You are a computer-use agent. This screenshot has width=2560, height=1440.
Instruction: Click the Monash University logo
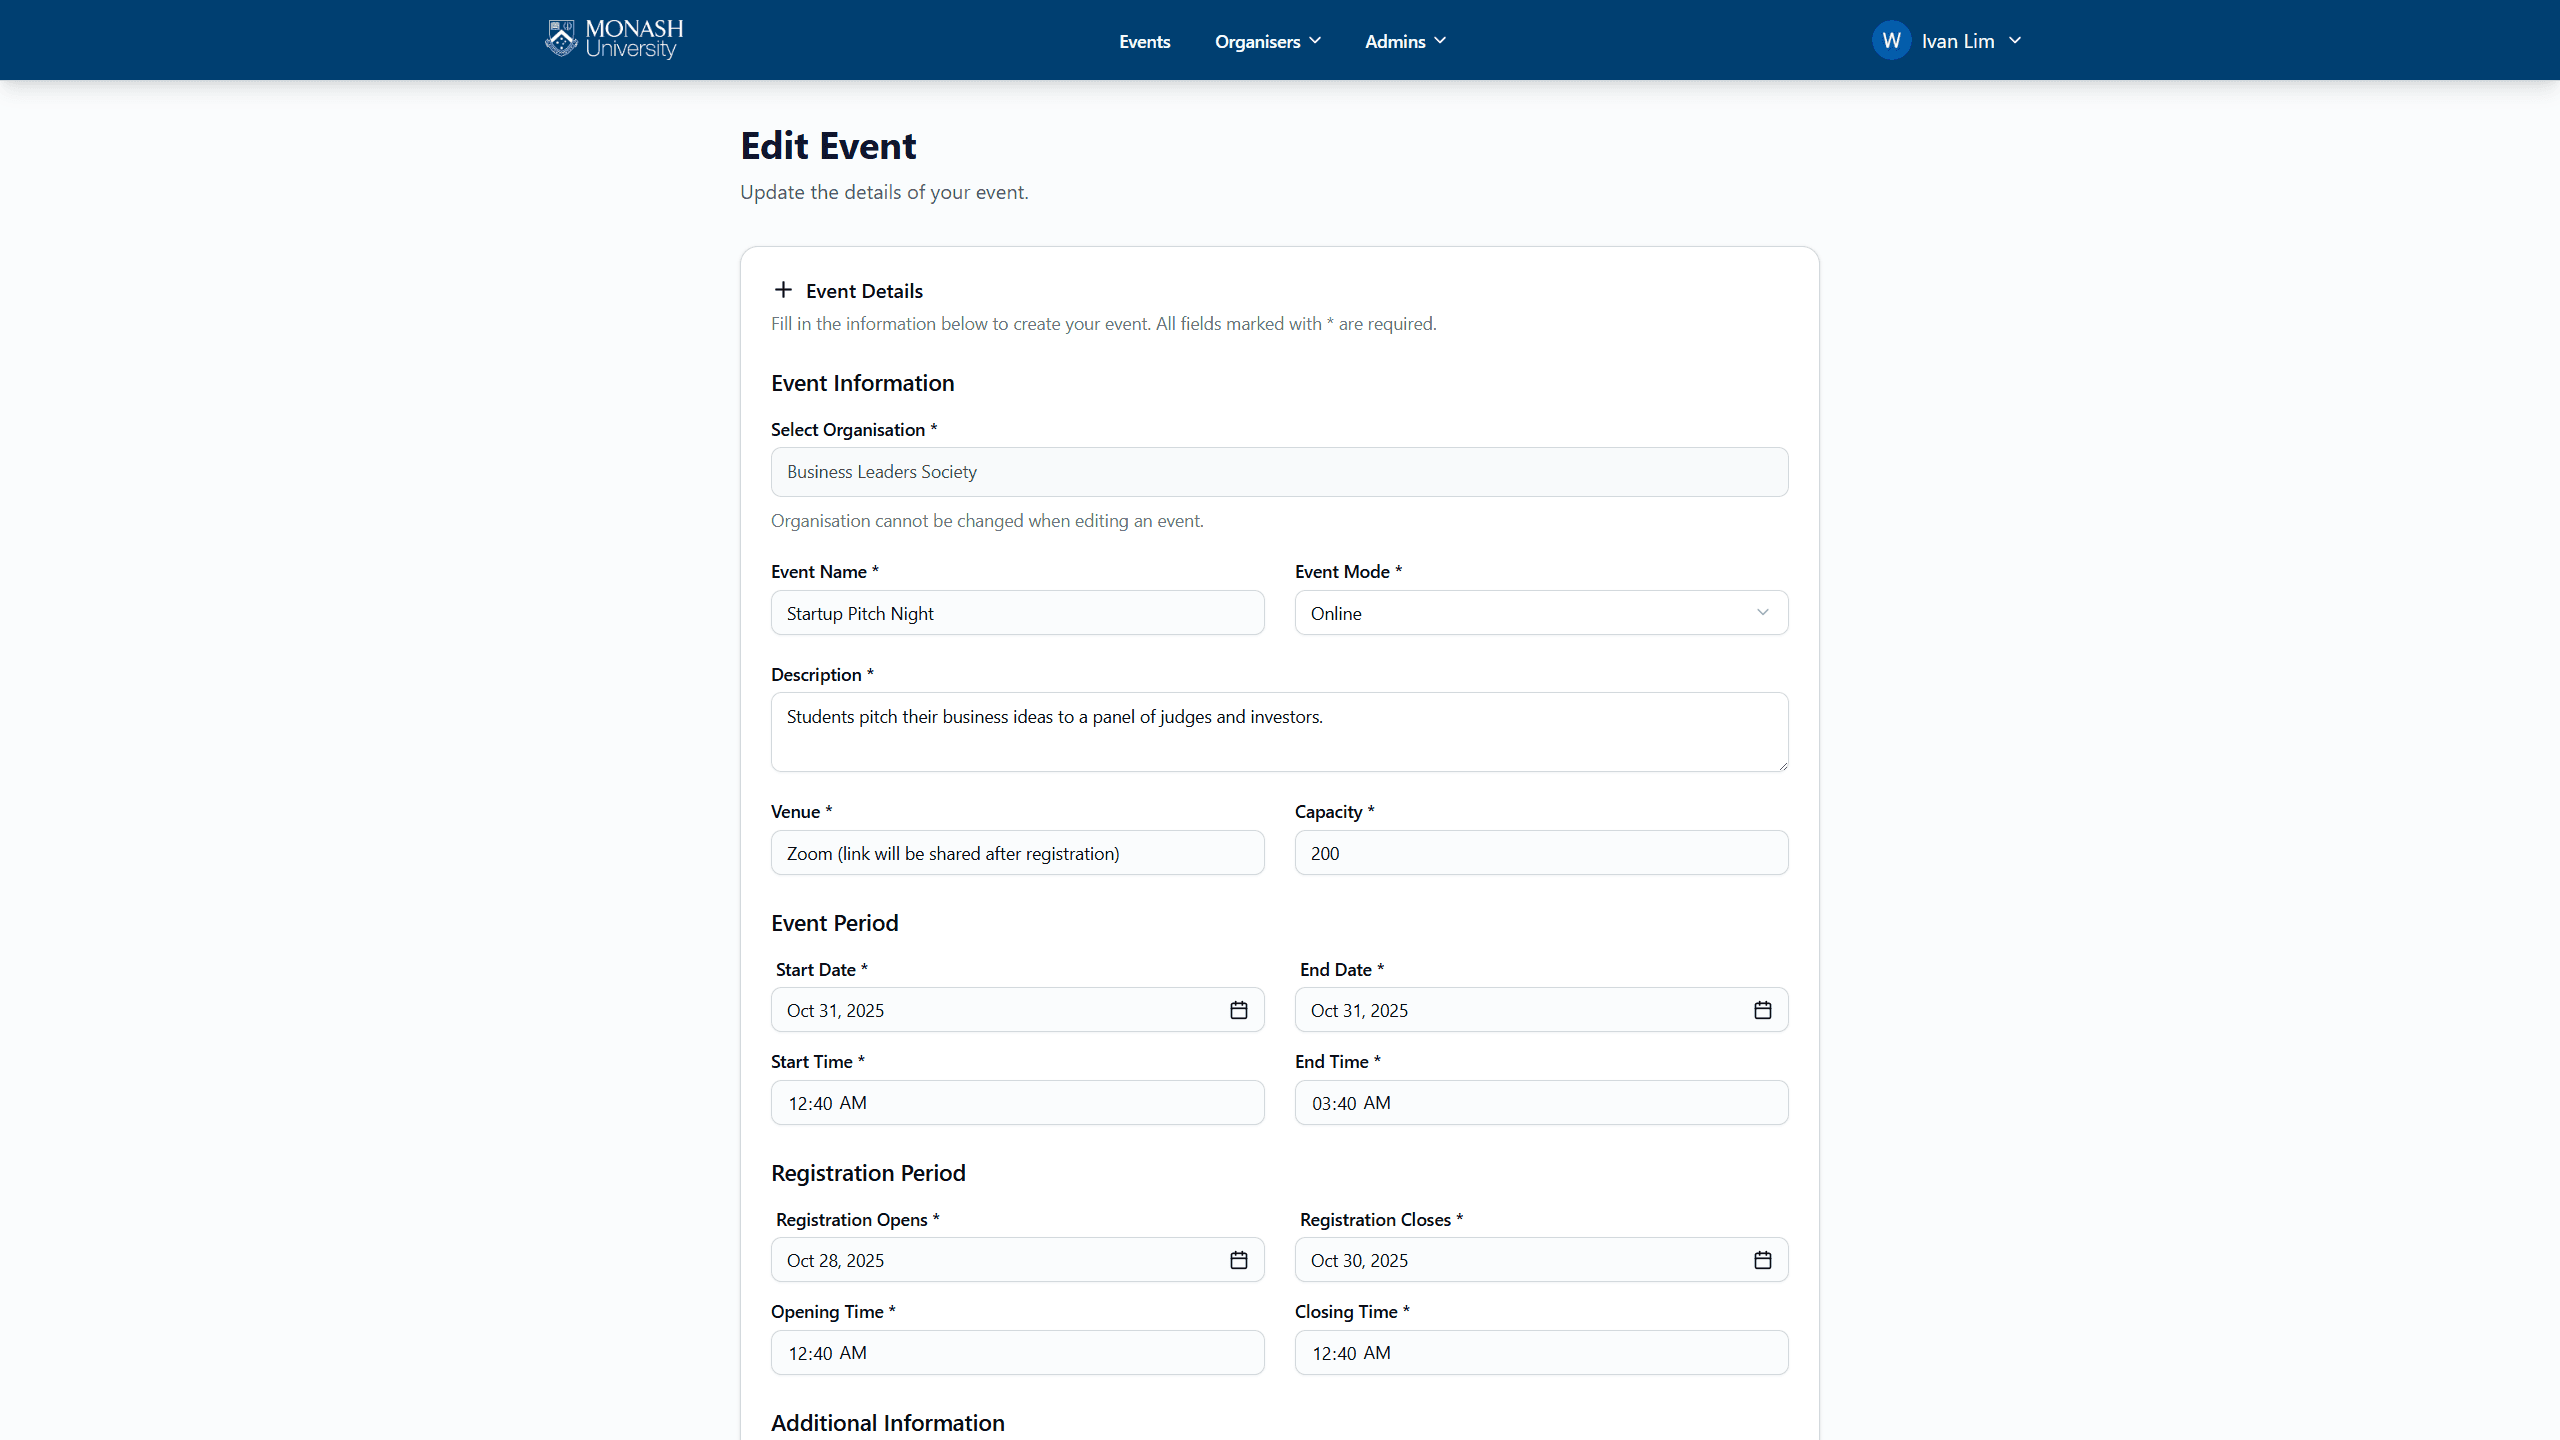pos(614,40)
